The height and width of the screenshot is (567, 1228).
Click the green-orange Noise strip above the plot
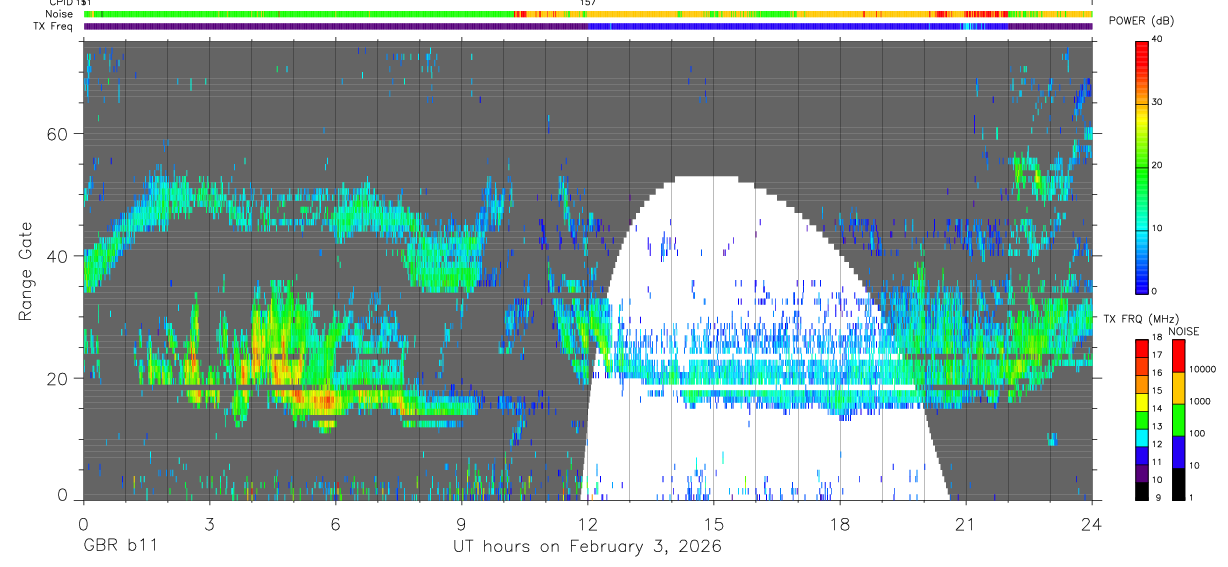pos(588,14)
